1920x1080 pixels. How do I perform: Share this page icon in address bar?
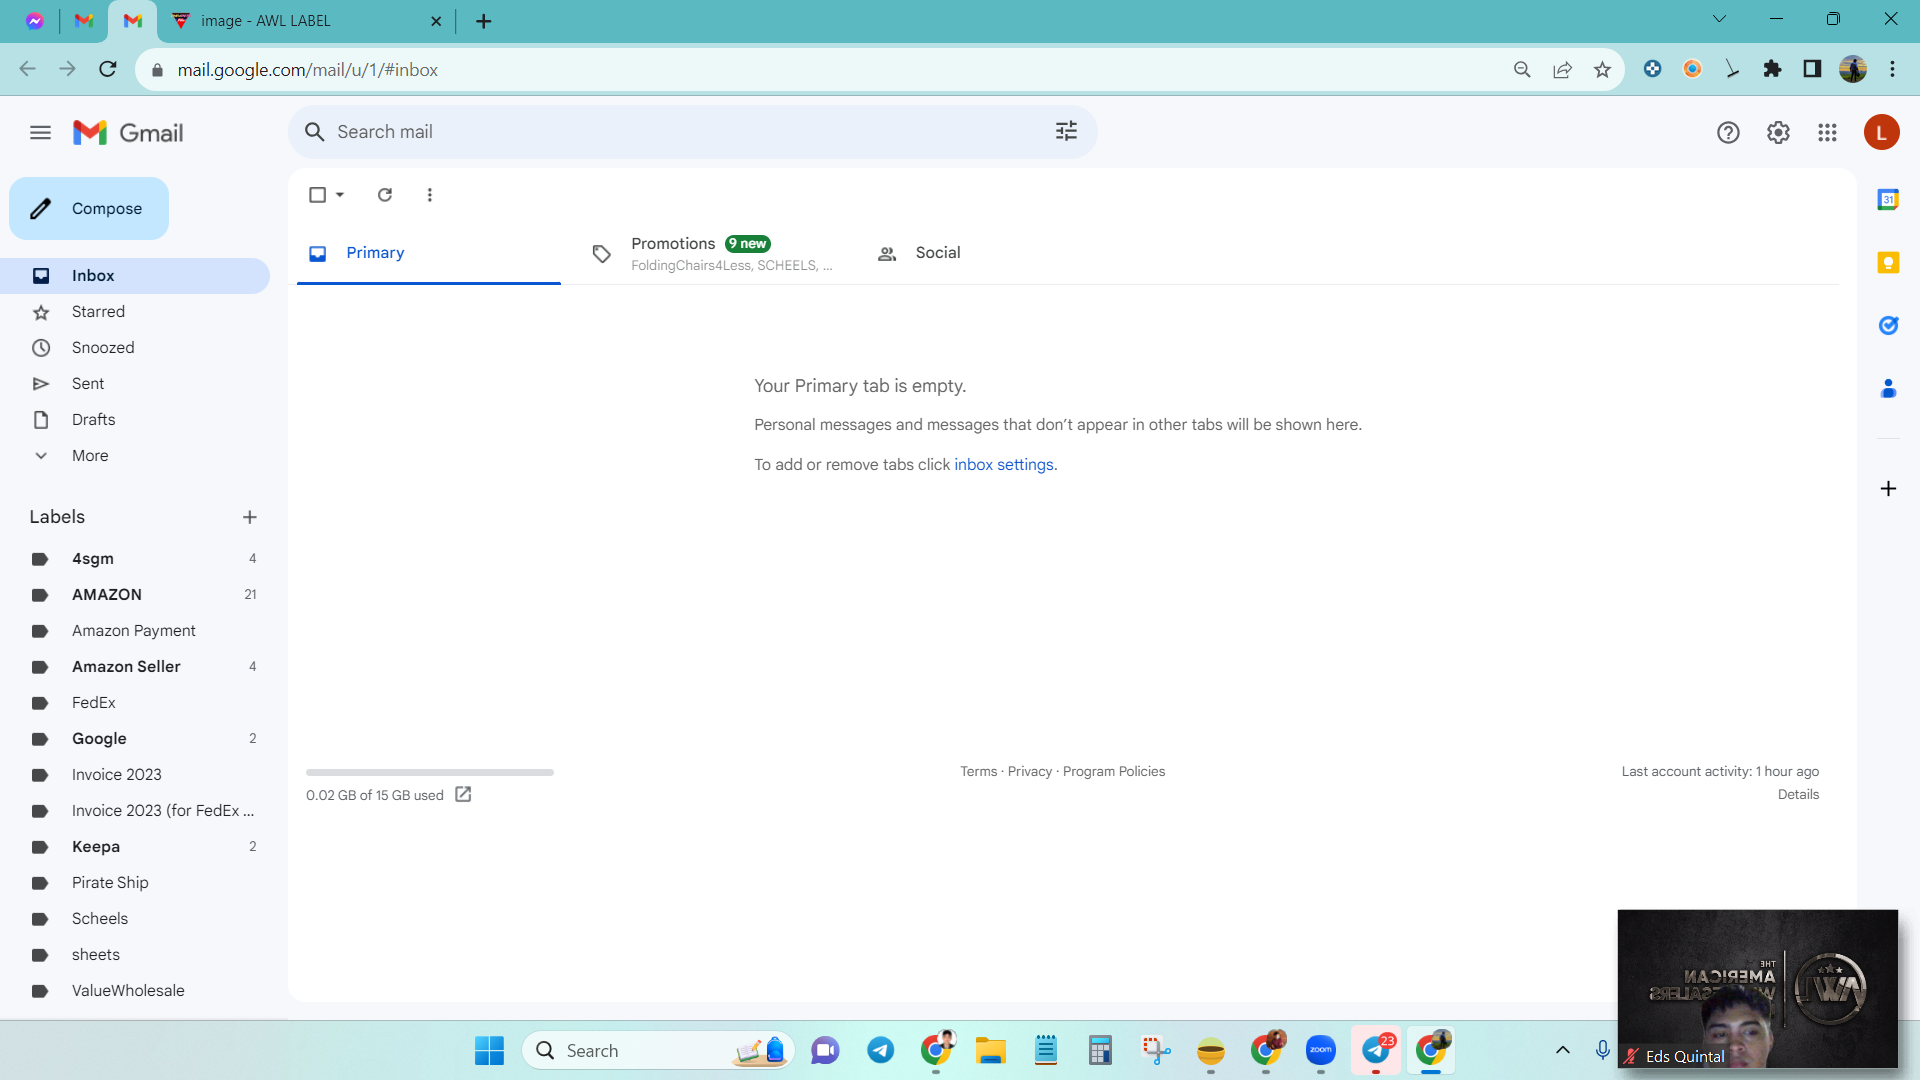pyautogui.click(x=1562, y=69)
